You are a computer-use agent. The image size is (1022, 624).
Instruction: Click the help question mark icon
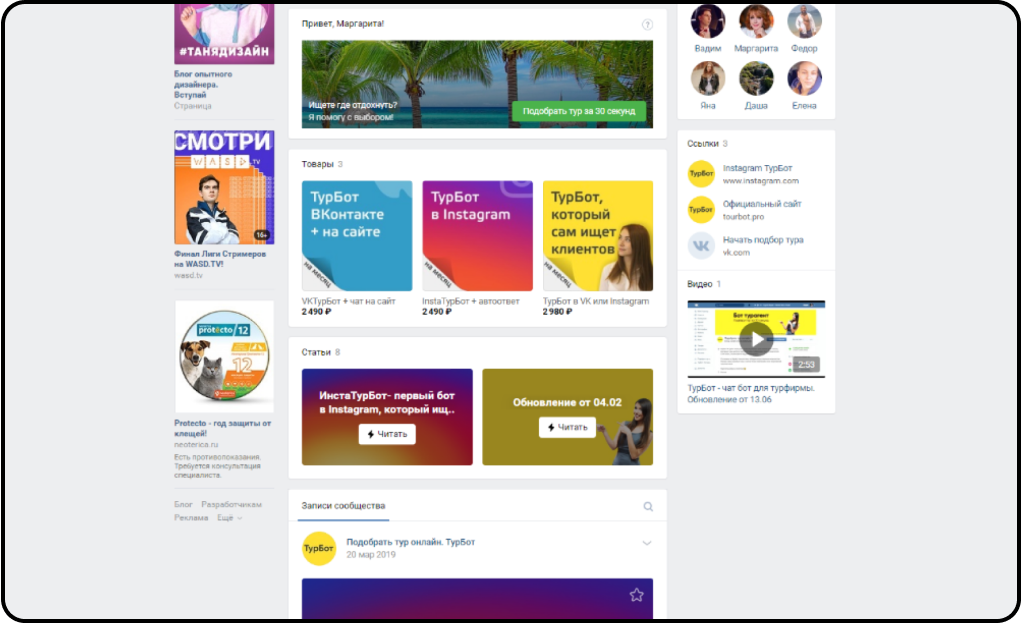(x=647, y=24)
